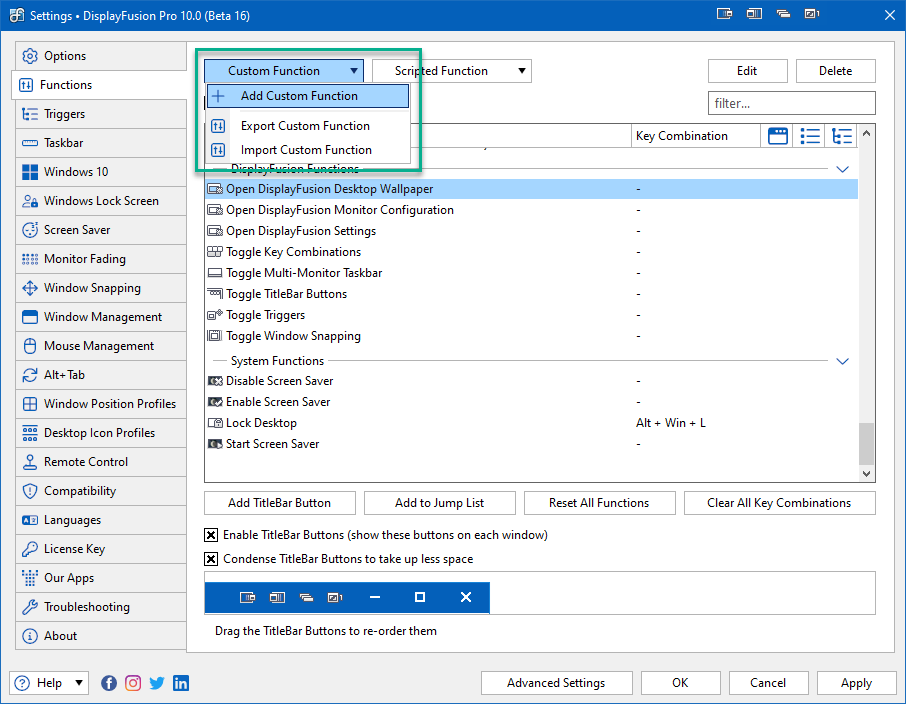Viewport: 906px width, 704px height.
Task: Click the function list vertical scrollbar thumb
Action: point(866,443)
